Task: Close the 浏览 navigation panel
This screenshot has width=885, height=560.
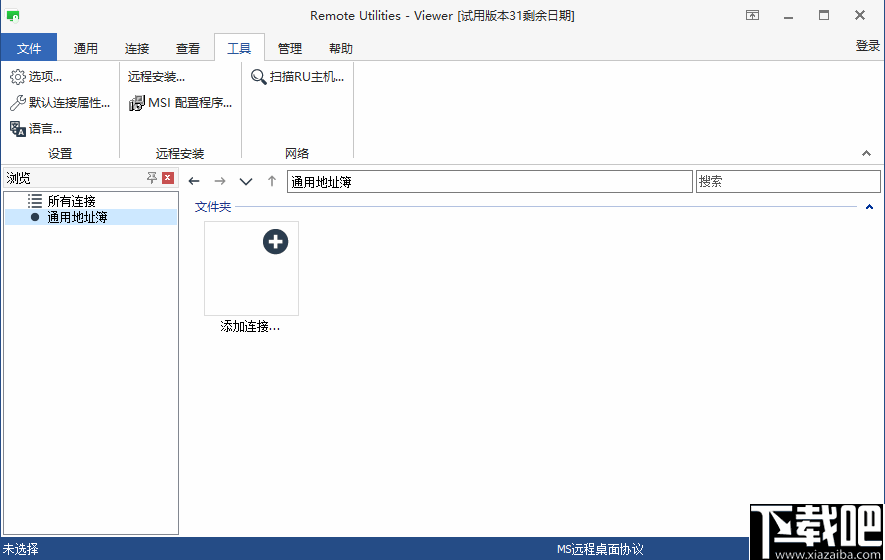Action: tap(168, 178)
